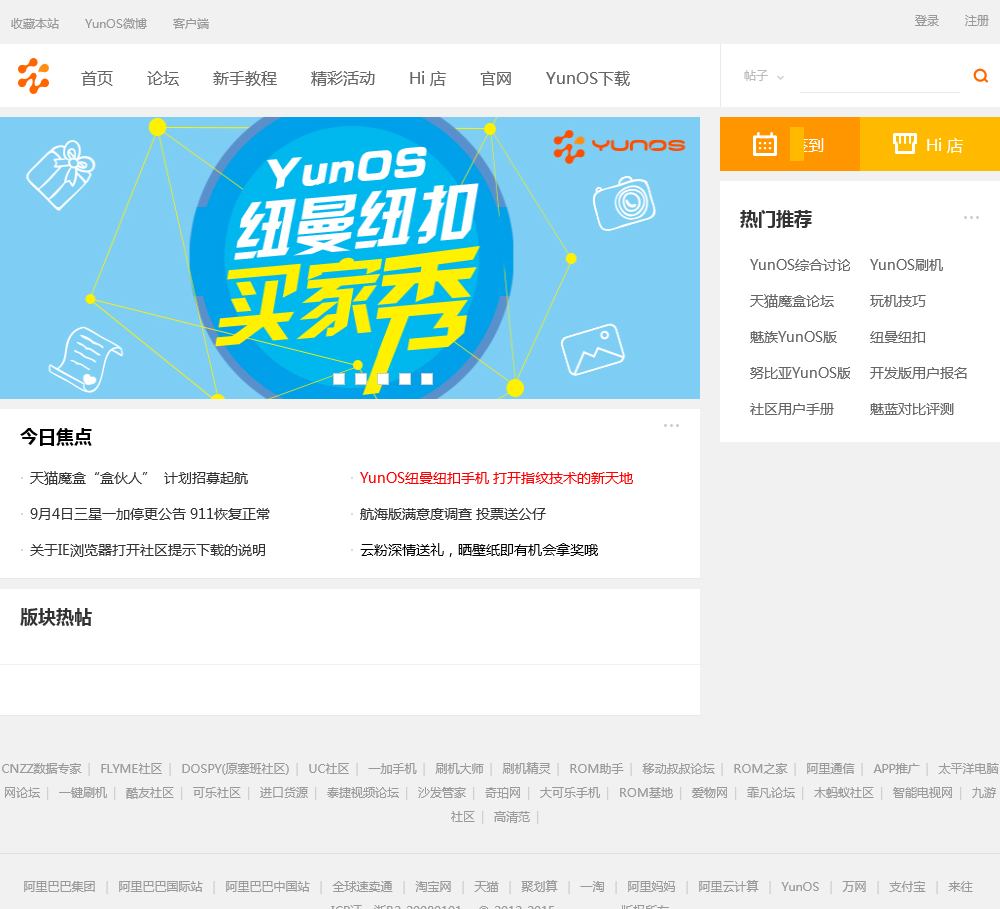Open the YunOS微博 link

click(x=116, y=24)
